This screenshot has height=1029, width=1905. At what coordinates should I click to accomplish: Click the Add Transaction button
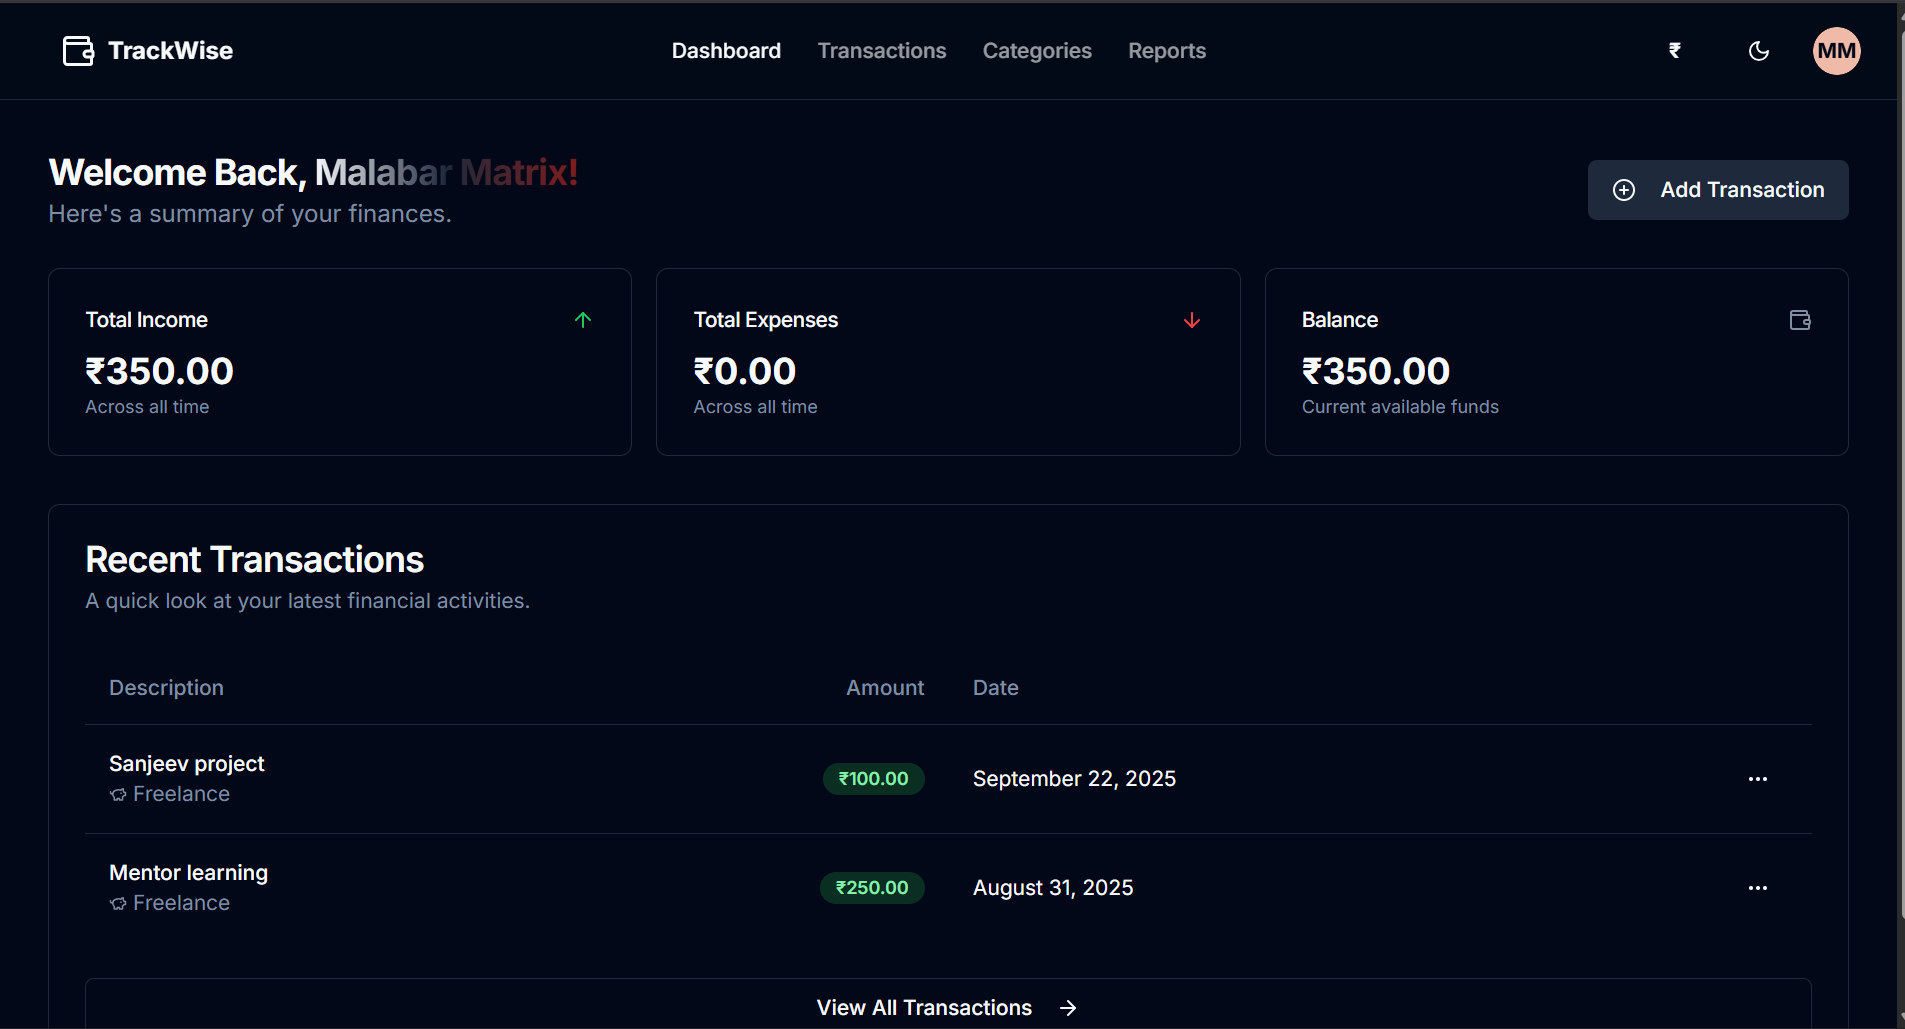tap(1718, 190)
